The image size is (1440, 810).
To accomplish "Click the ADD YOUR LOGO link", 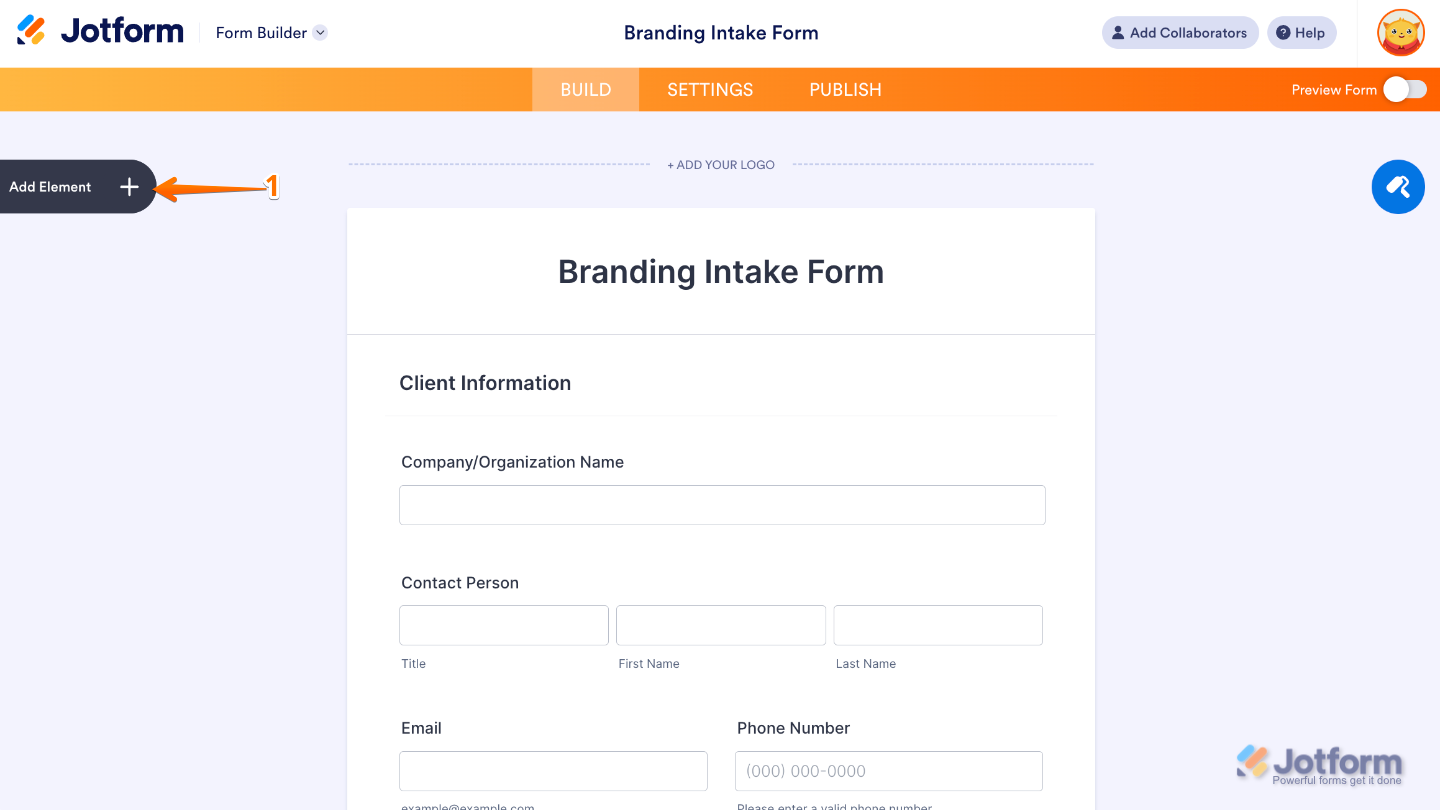I will point(721,164).
